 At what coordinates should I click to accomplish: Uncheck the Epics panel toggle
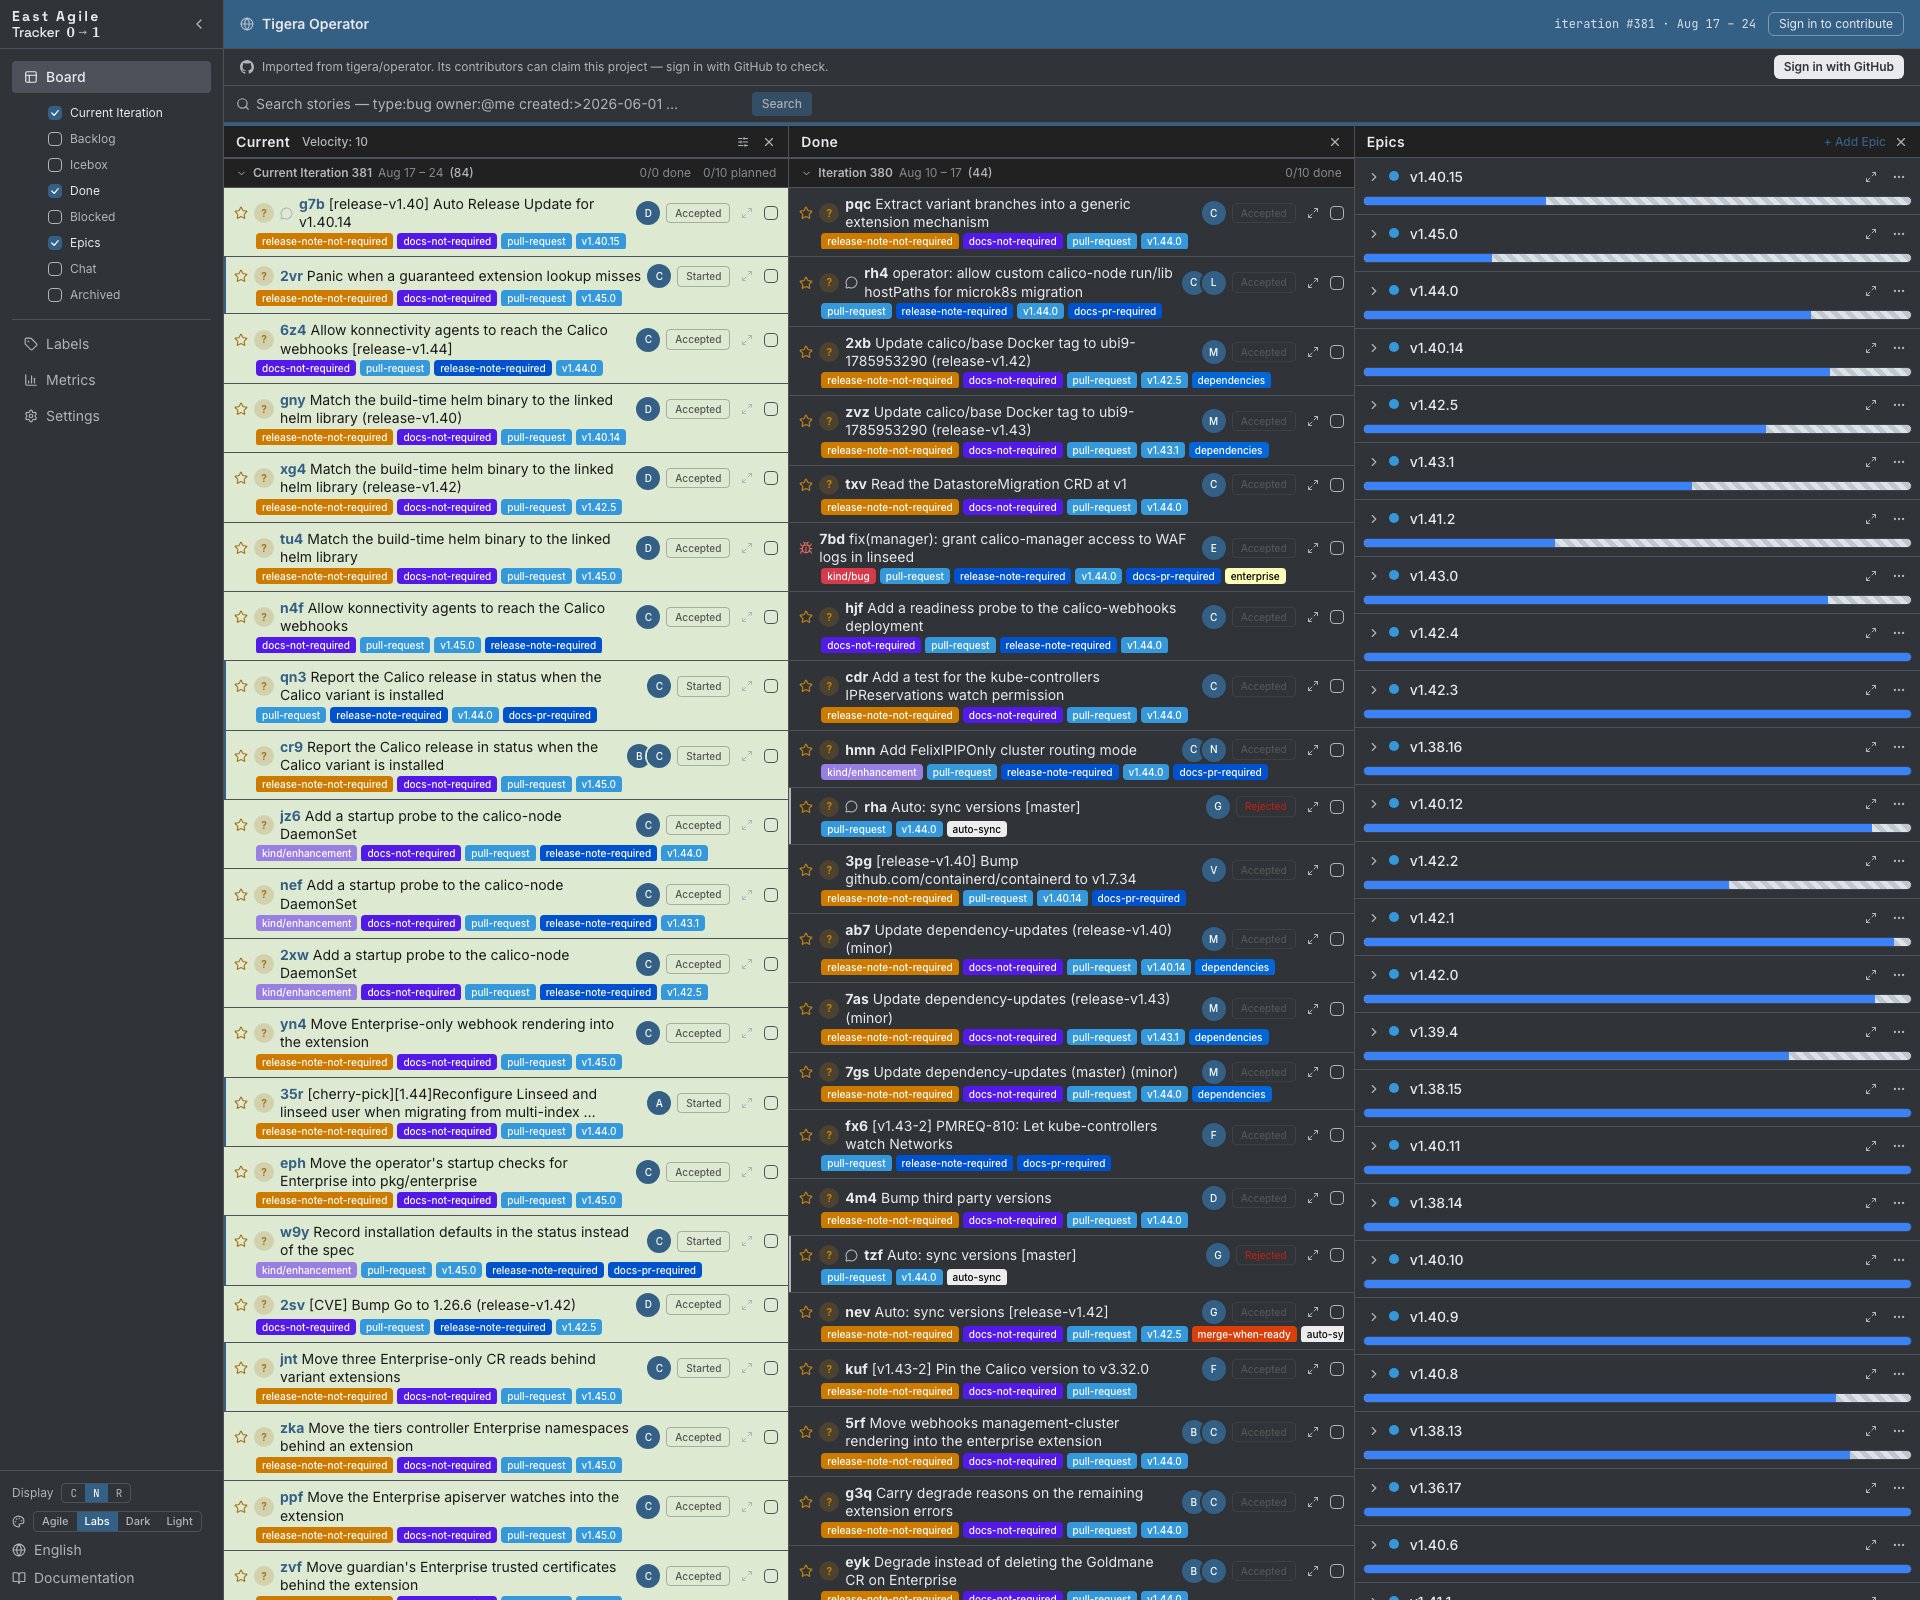coord(55,243)
